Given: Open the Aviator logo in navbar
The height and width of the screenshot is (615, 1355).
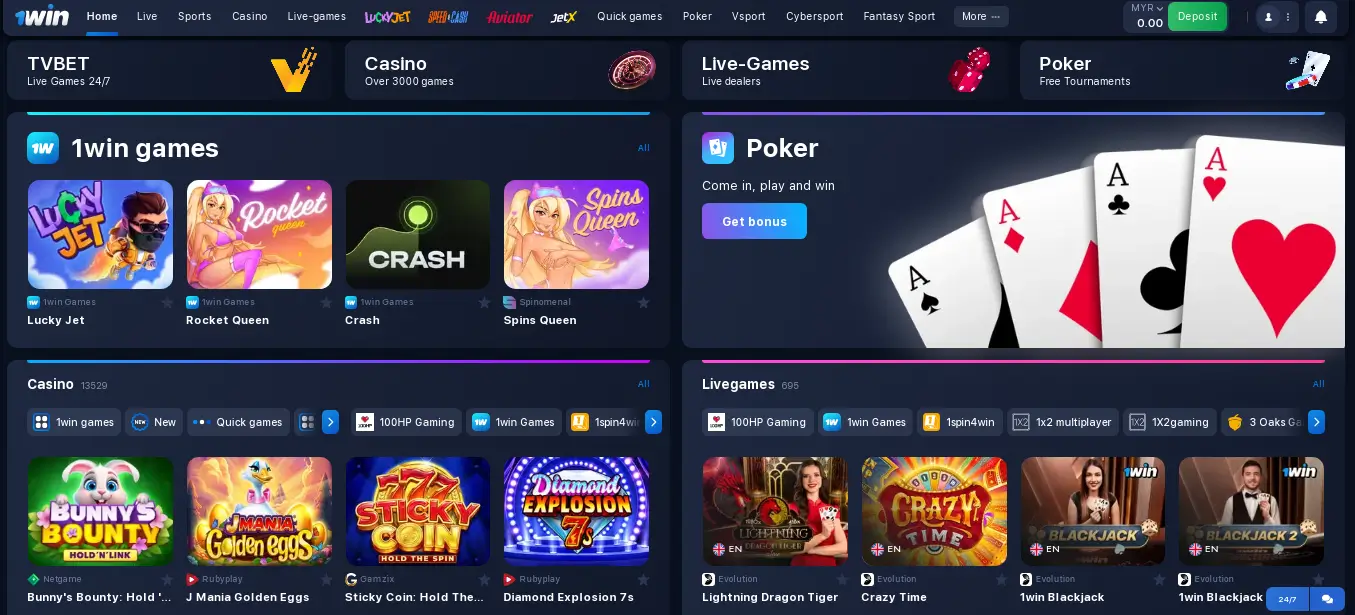Looking at the screenshot, I should [x=510, y=17].
